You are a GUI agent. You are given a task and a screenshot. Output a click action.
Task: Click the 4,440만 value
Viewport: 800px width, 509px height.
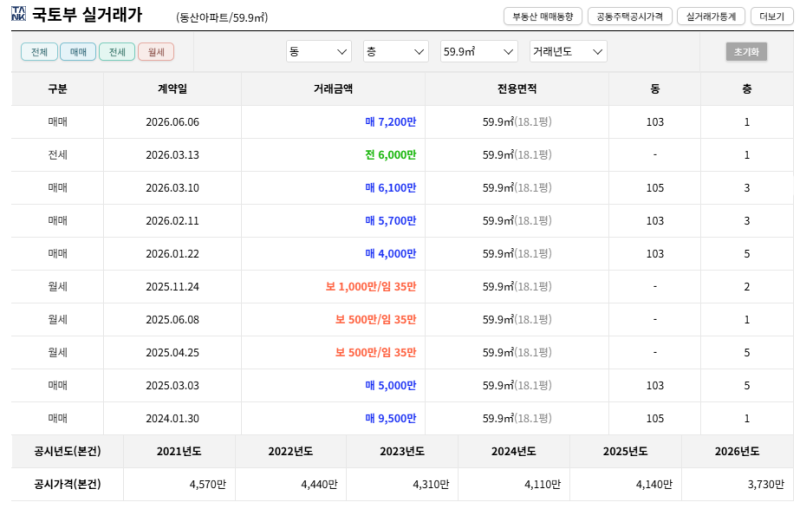coord(319,485)
